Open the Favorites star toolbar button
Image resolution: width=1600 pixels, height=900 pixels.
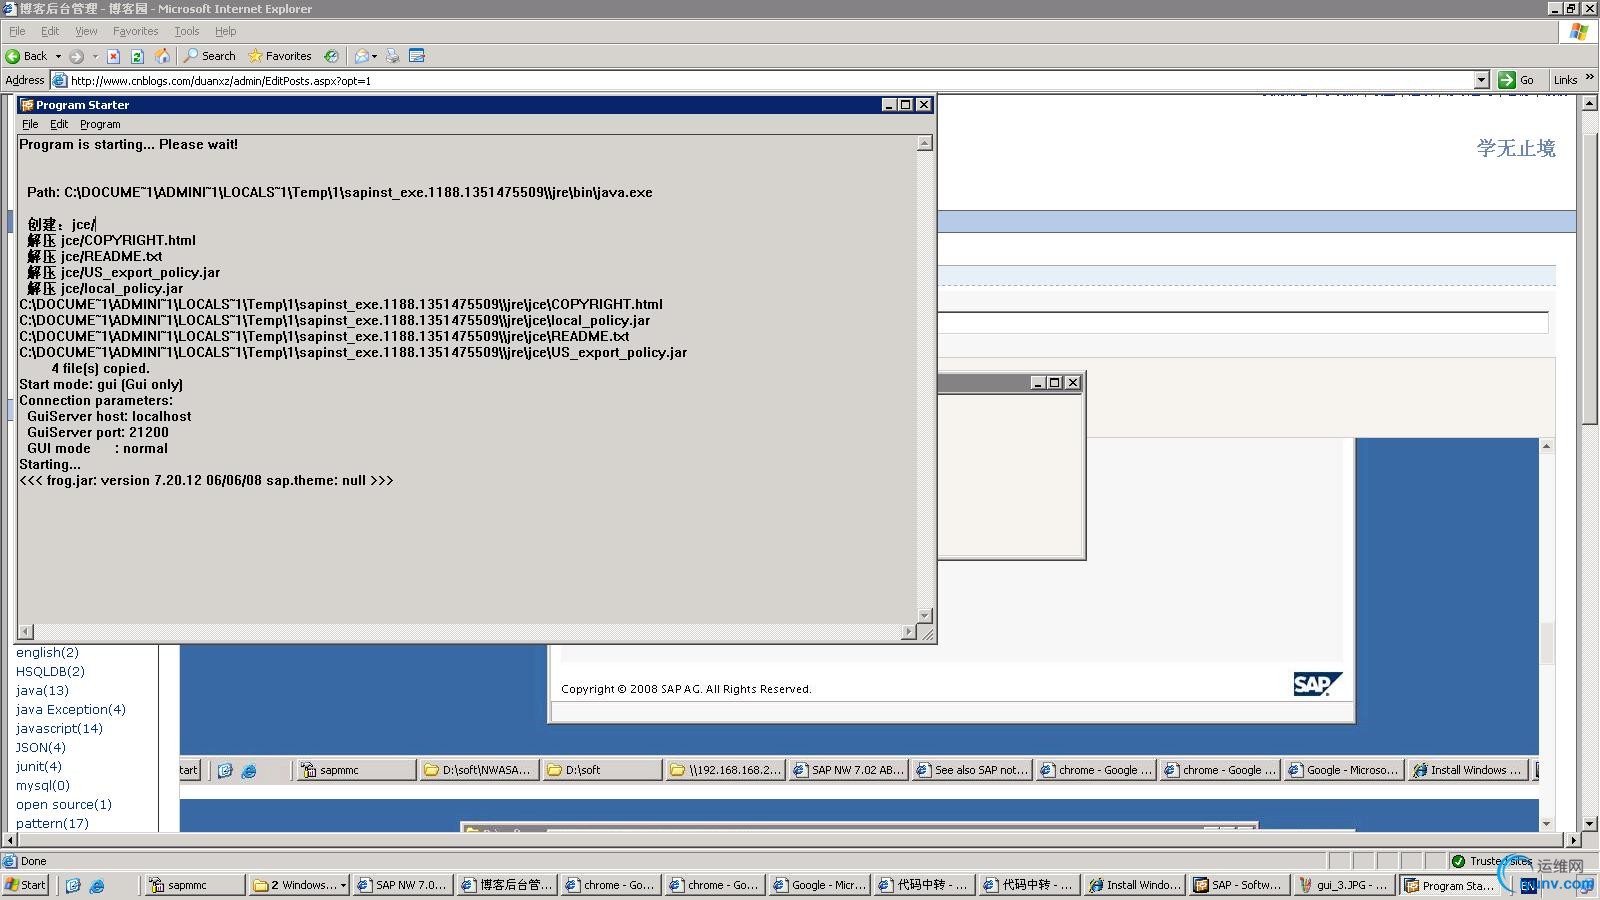point(280,56)
